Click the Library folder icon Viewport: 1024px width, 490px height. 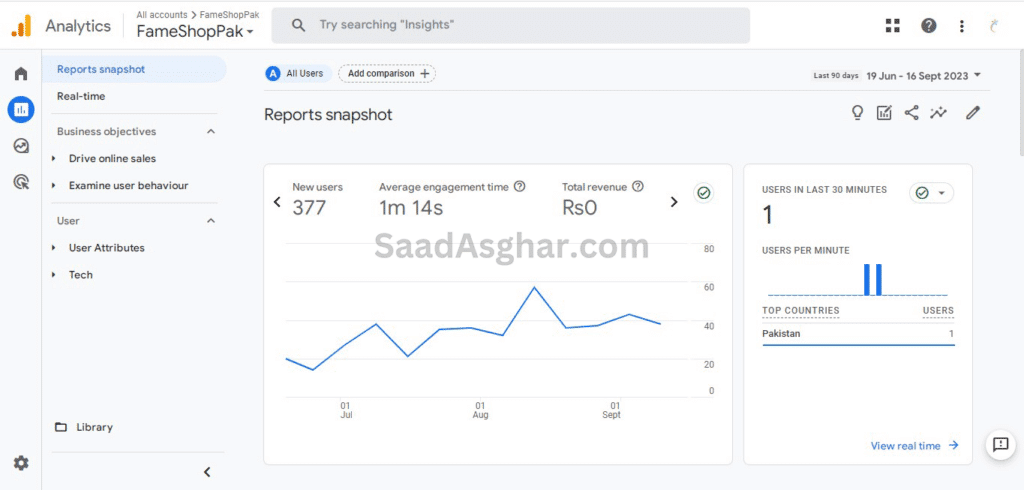pyautogui.click(x=61, y=427)
